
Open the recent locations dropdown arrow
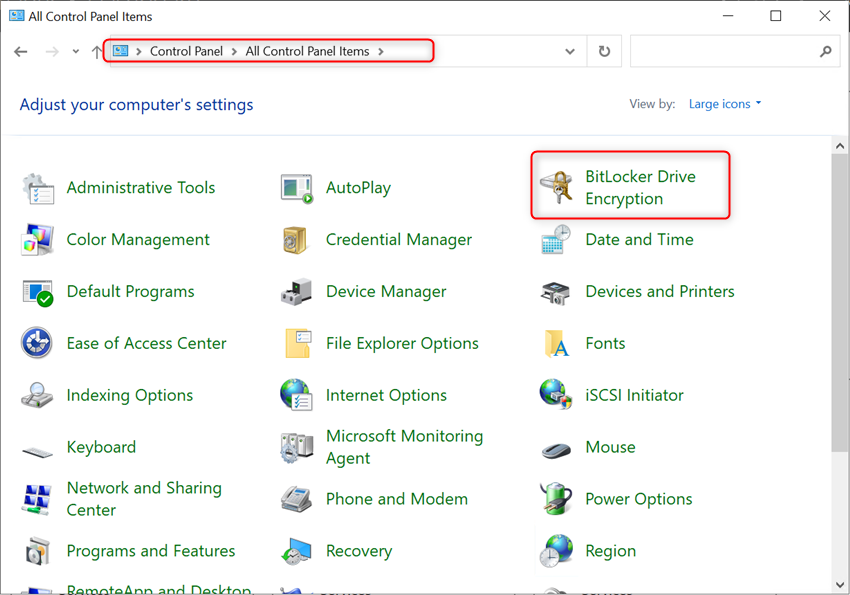tap(76, 51)
